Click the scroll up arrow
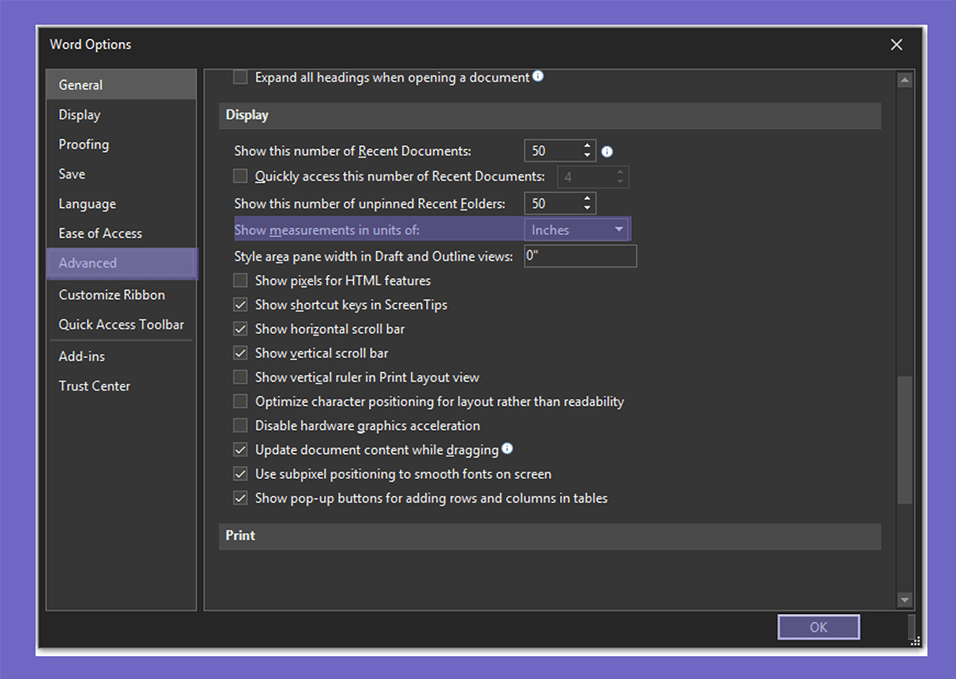This screenshot has height=679, width=956. point(904,80)
